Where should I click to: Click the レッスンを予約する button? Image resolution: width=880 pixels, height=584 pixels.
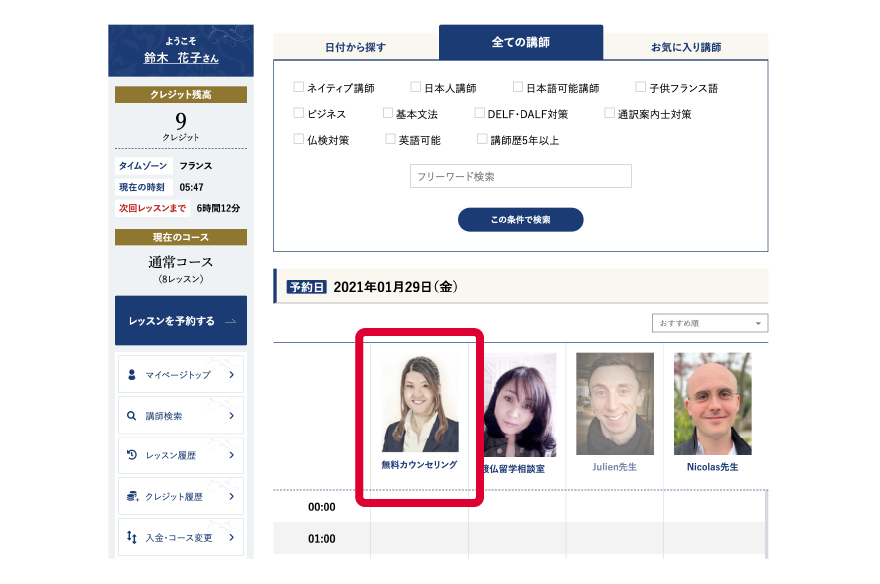(180, 320)
